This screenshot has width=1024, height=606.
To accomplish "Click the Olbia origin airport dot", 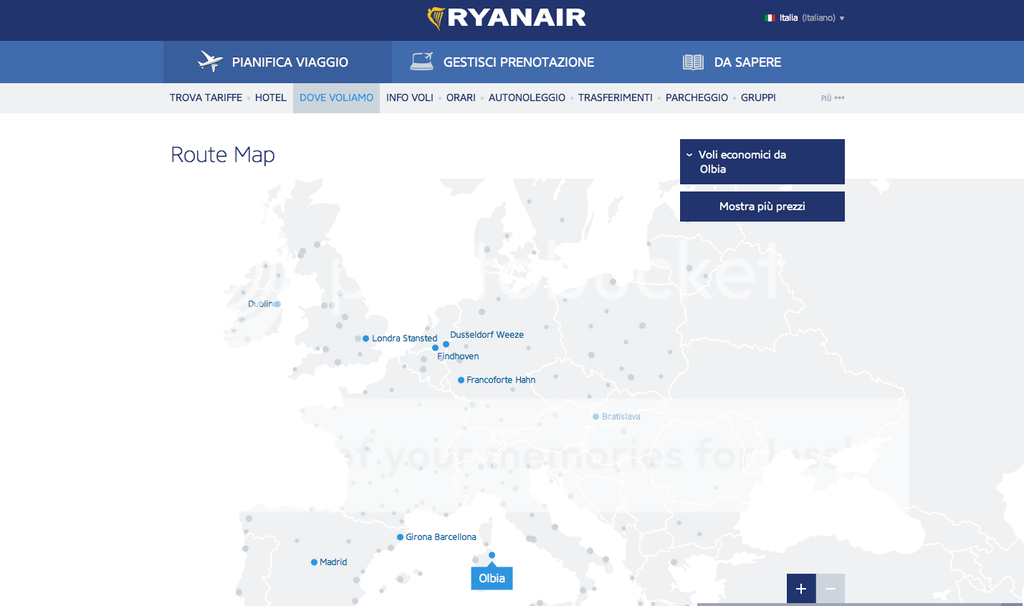I will point(492,555).
